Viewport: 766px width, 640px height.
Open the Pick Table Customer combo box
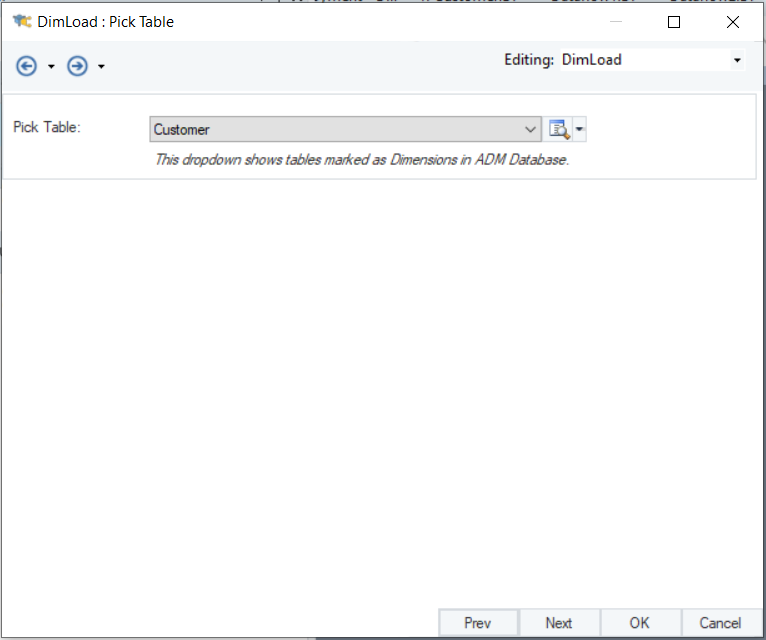(530, 129)
